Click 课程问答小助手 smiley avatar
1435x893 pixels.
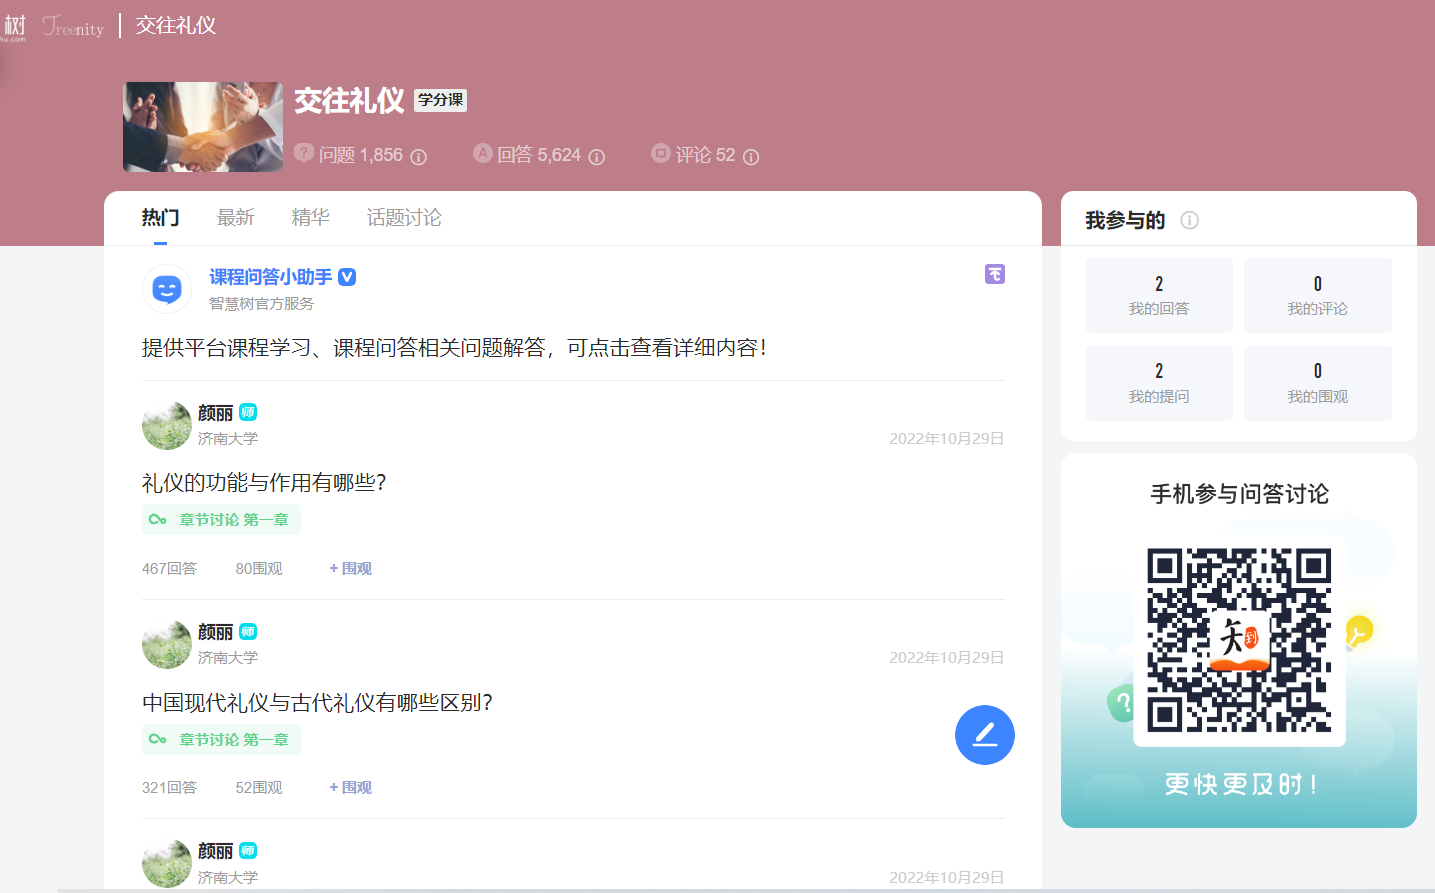tap(167, 289)
